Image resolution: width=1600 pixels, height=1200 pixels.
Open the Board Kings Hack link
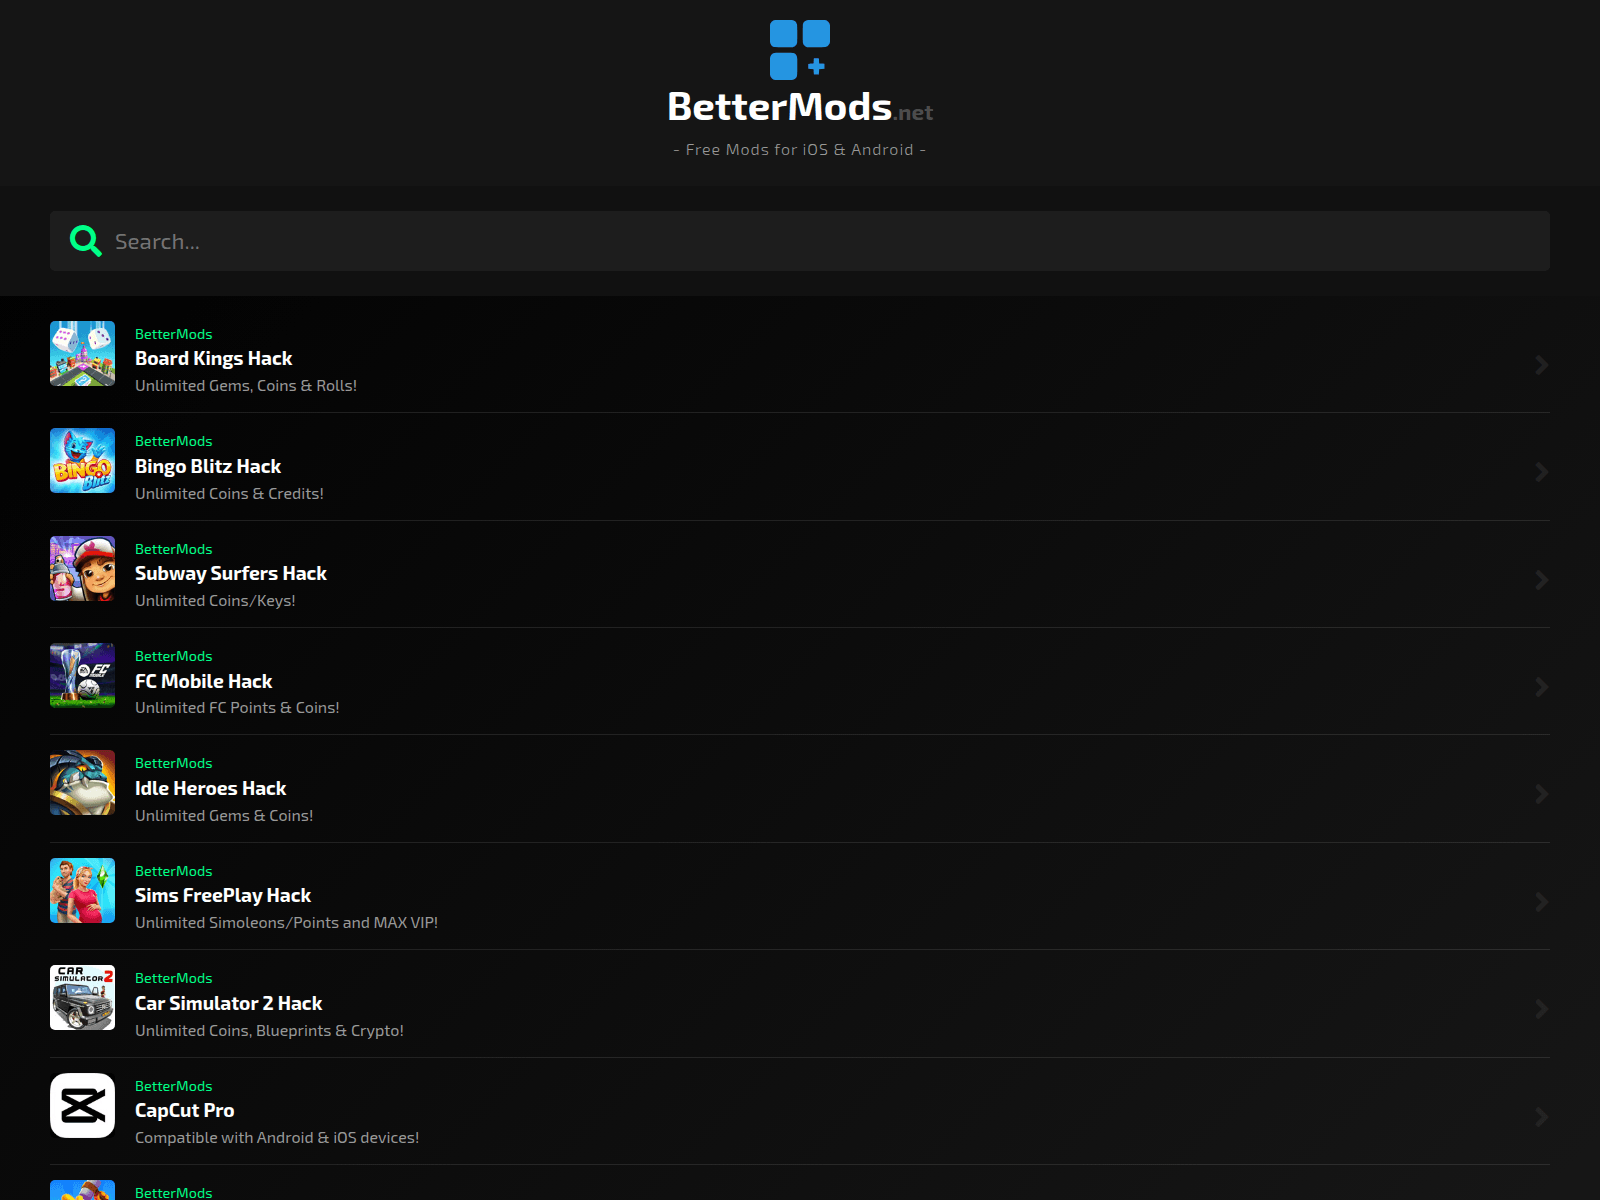coord(213,359)
